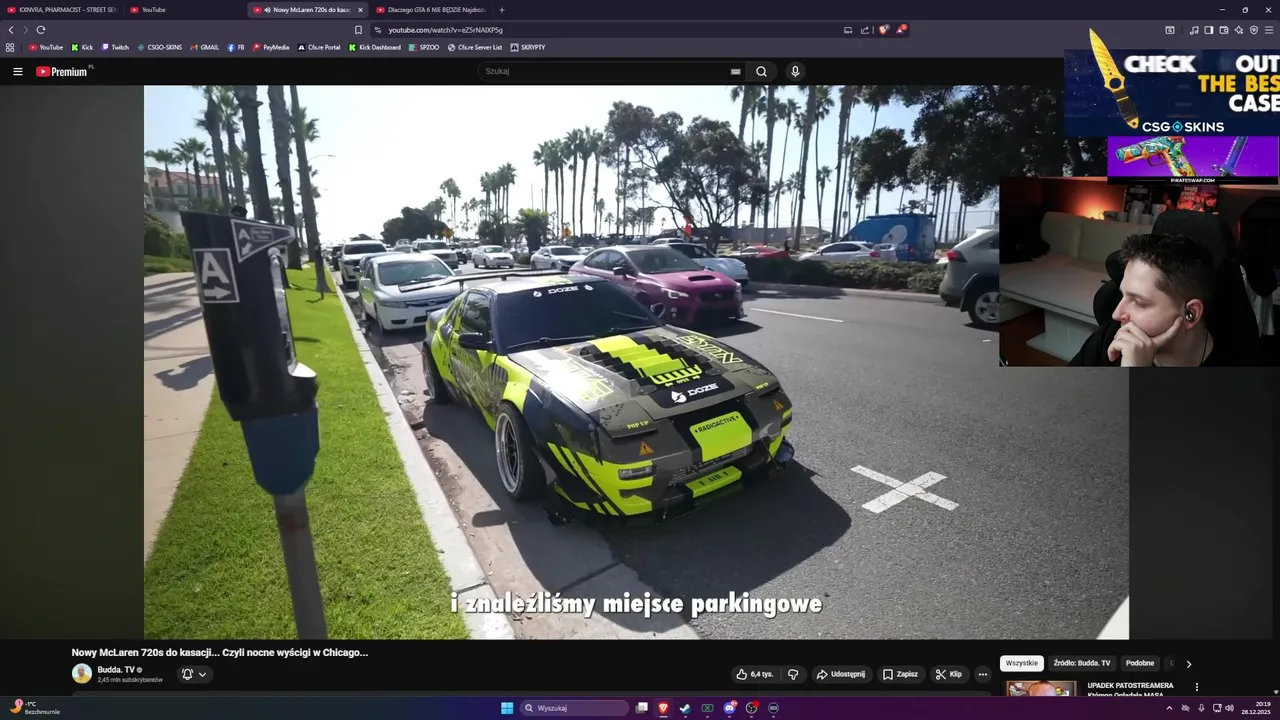Bookmark this page icon in address bar

pyautogui.click(x=358, y=30)
